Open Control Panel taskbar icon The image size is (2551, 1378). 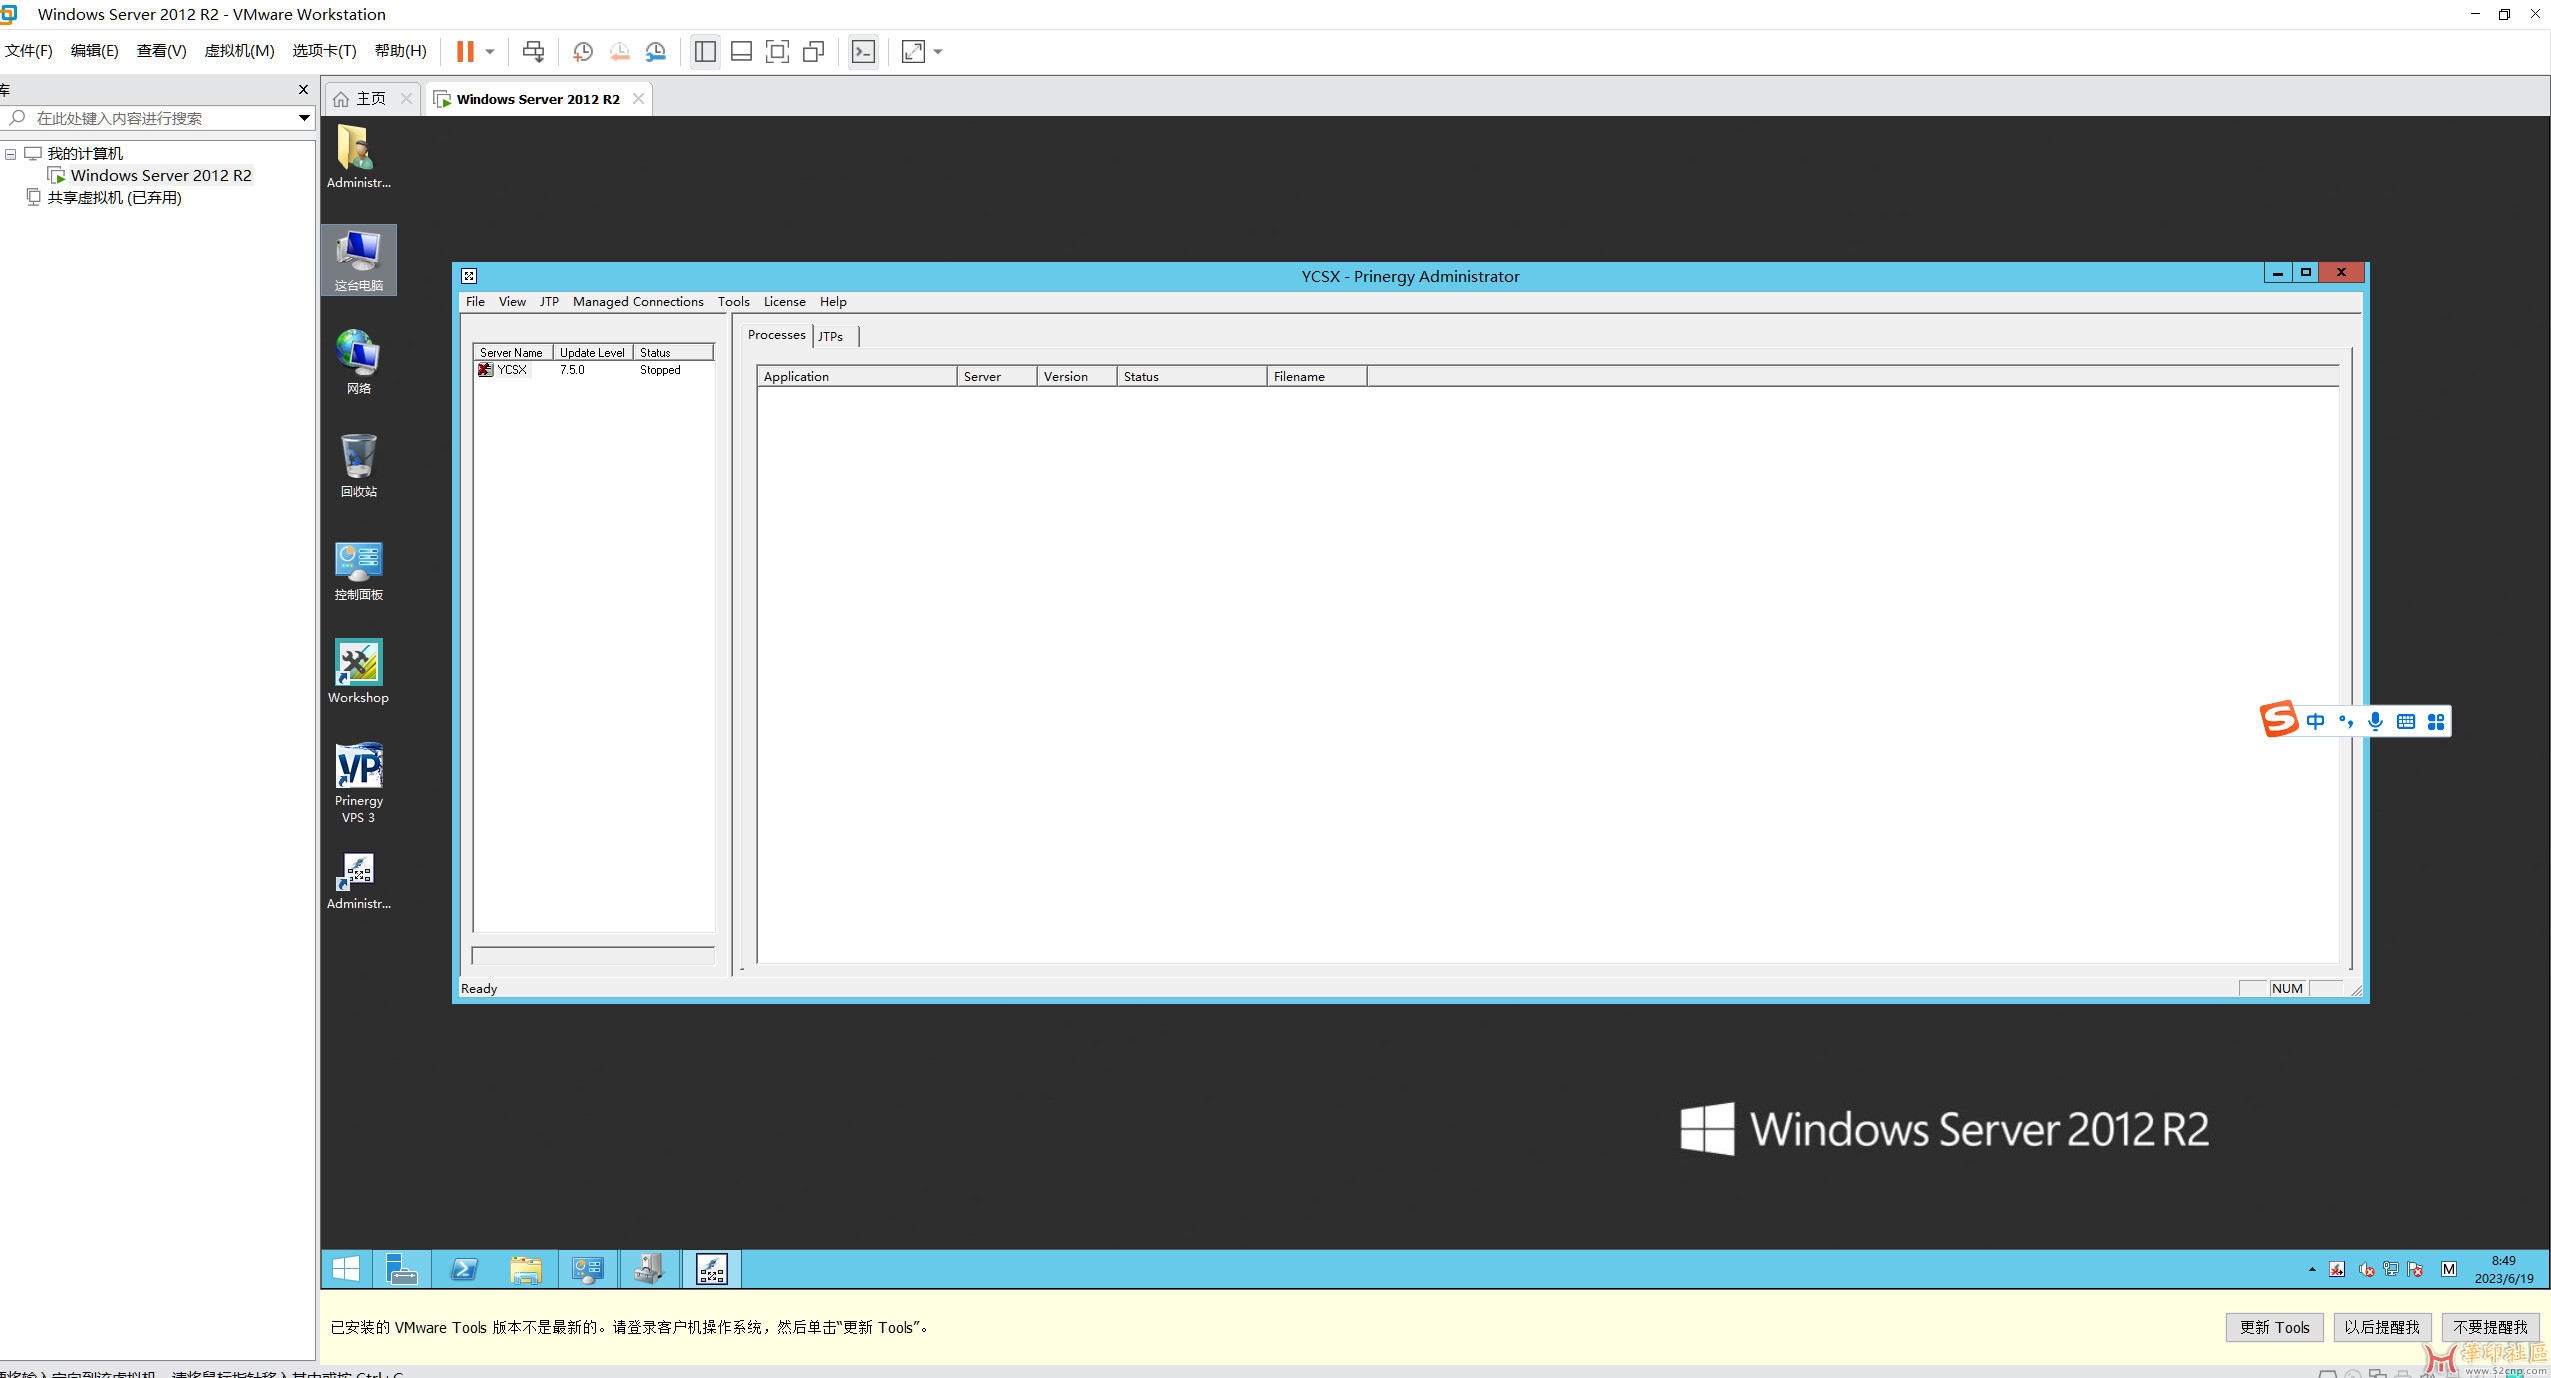coord(588,1269)
